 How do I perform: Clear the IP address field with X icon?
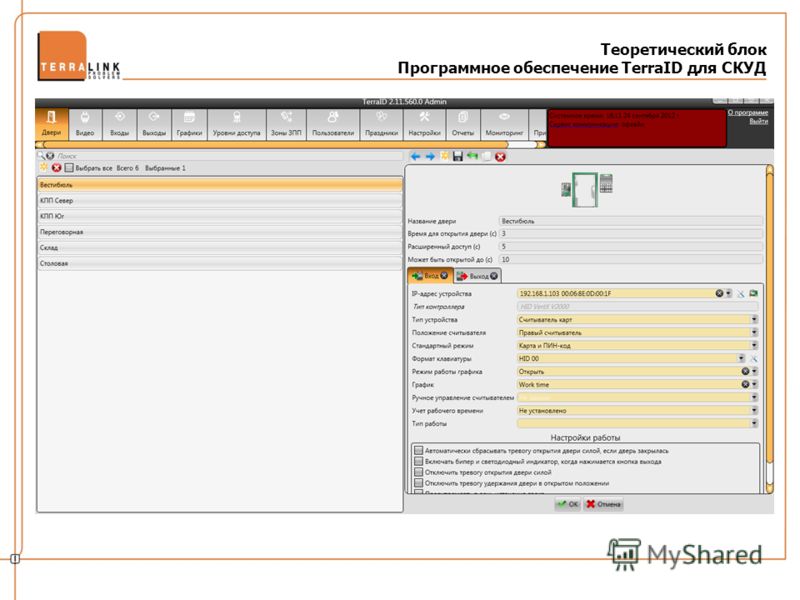[719, 293]
